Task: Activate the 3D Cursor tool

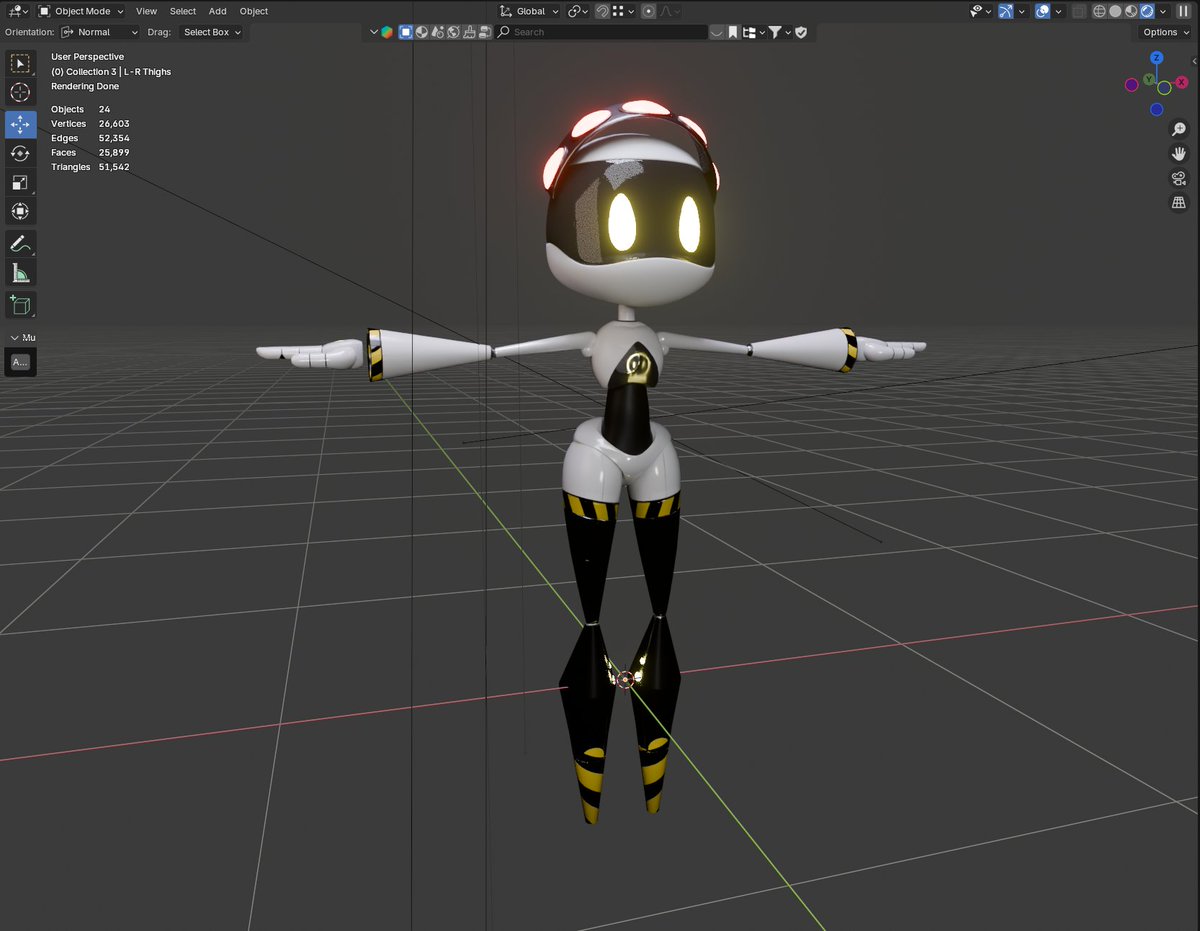Action: pyautogui.click(x=20, y=93)
